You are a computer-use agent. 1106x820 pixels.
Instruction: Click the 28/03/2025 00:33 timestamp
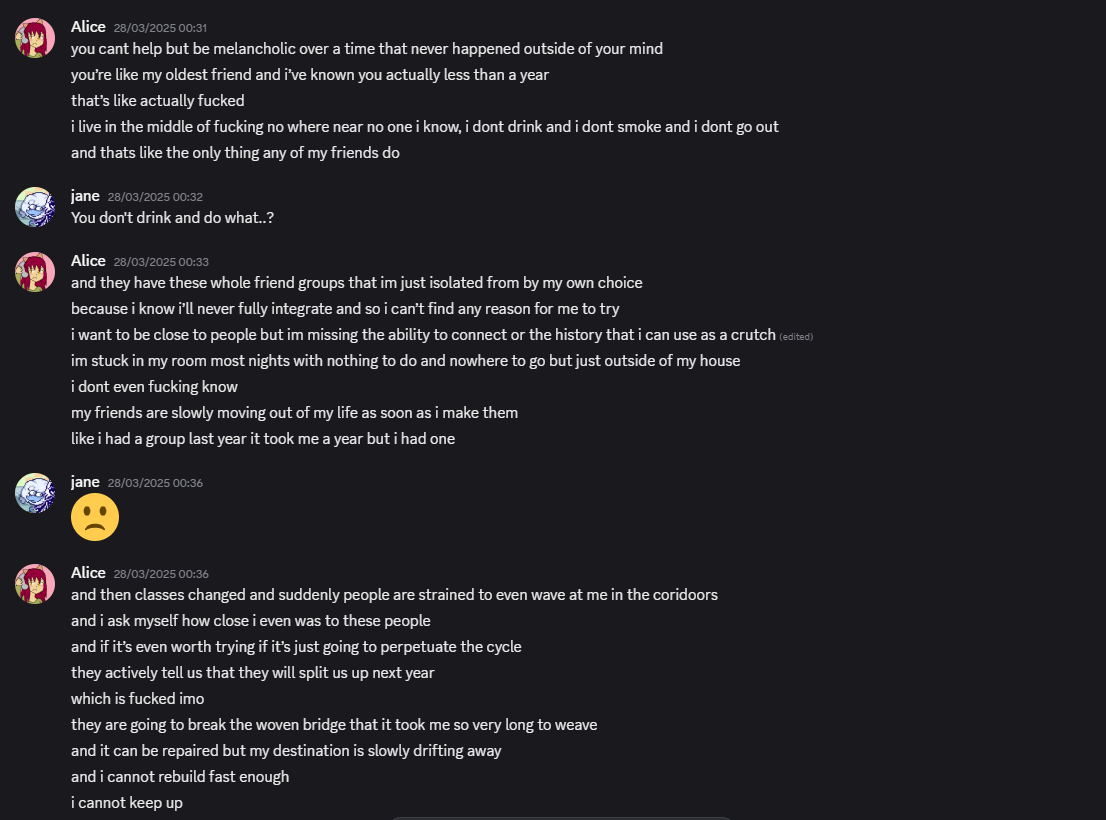click(x=161, y=262)
